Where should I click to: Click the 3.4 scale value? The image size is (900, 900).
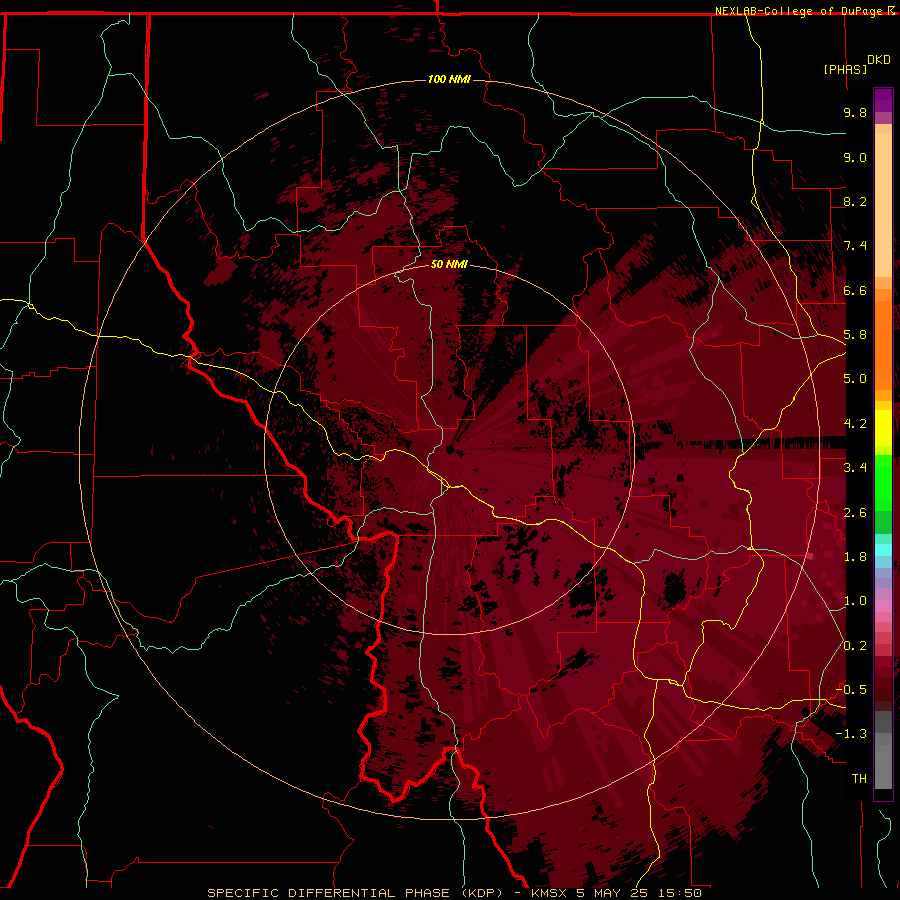(855, 468)
